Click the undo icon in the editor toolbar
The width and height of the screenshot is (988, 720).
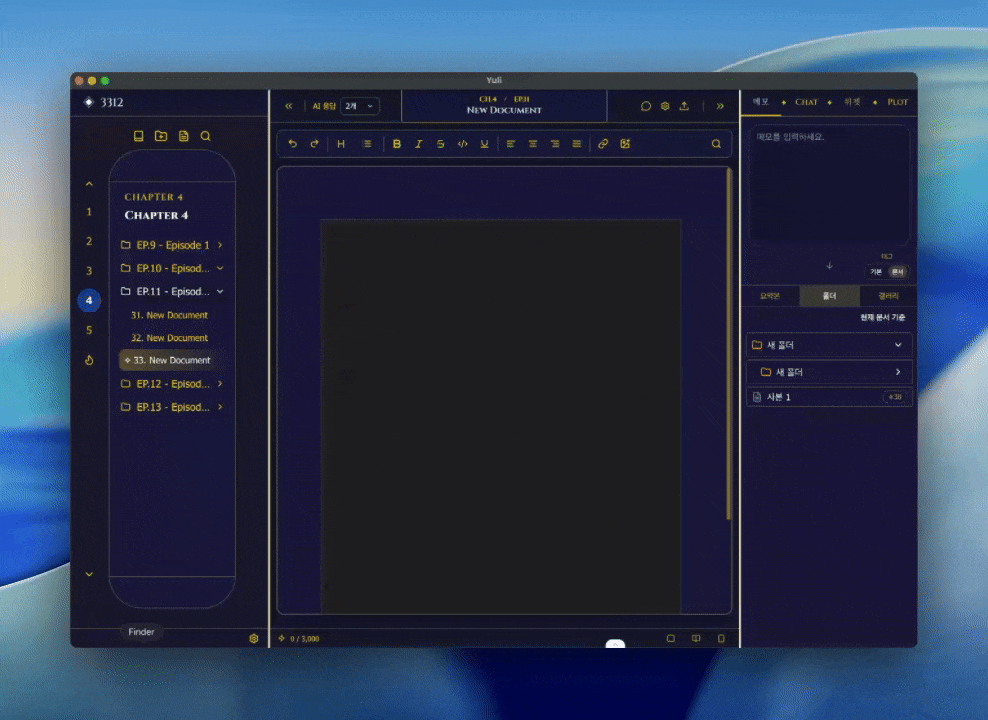click(292, 144)
